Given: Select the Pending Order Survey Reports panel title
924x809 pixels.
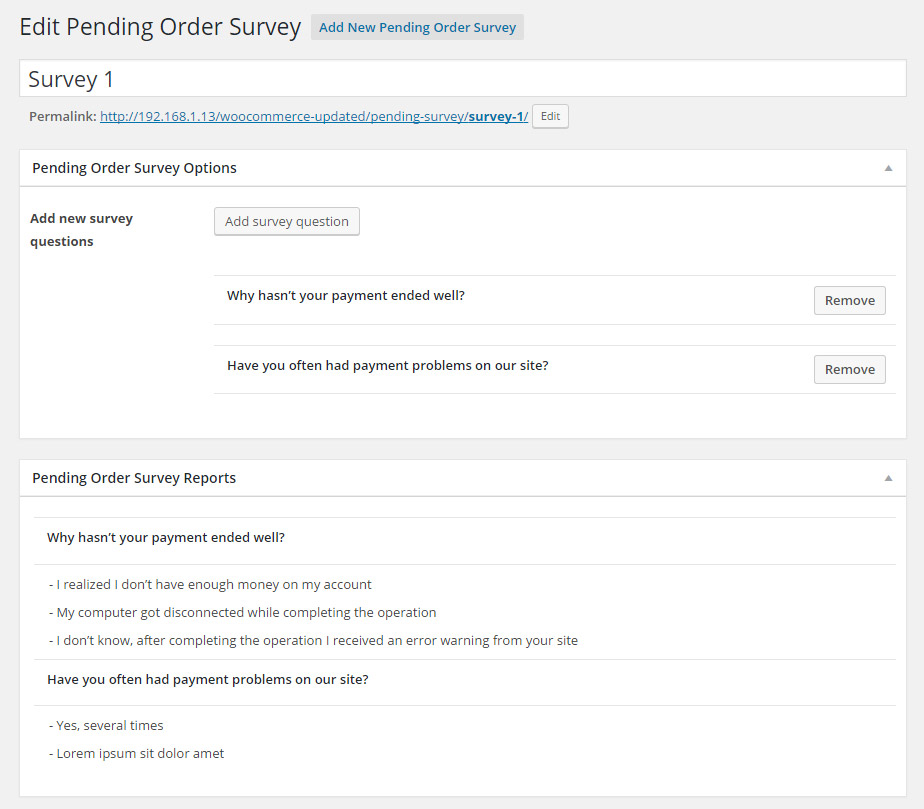Looking at the screenshot, I should [x=134, y=478].
